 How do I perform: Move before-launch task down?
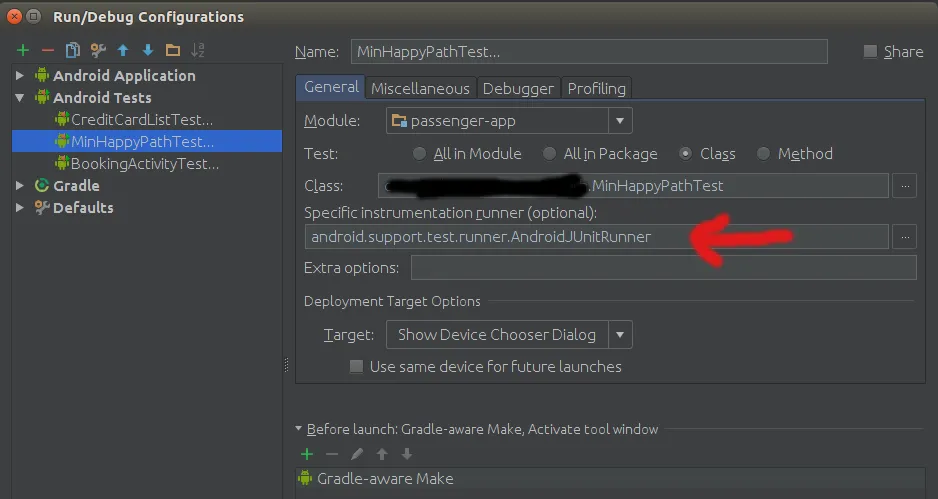click(407, 454)
